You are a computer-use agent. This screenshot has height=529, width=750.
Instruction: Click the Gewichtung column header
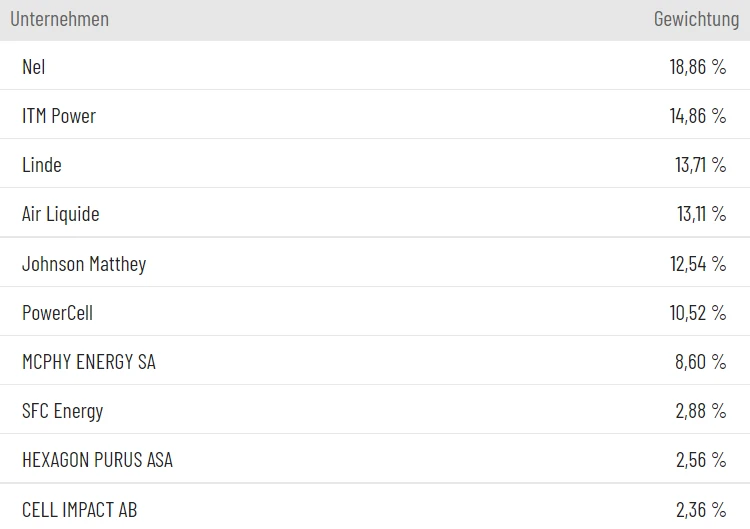coord(695,19)
